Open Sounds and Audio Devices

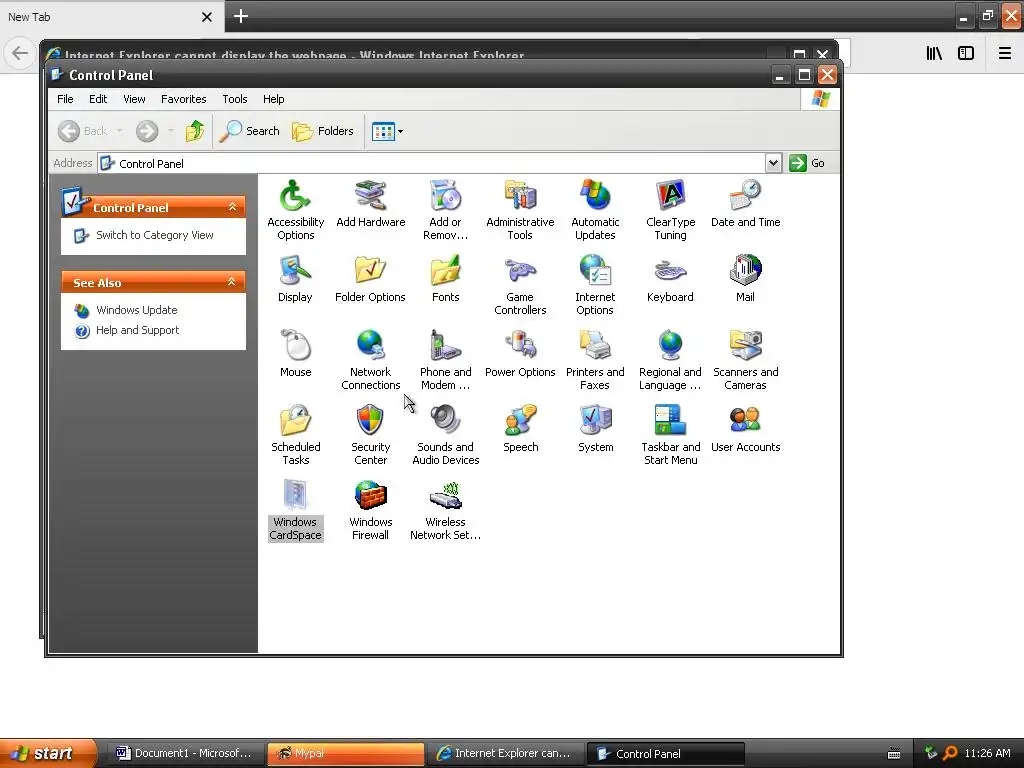click(445, 436)
